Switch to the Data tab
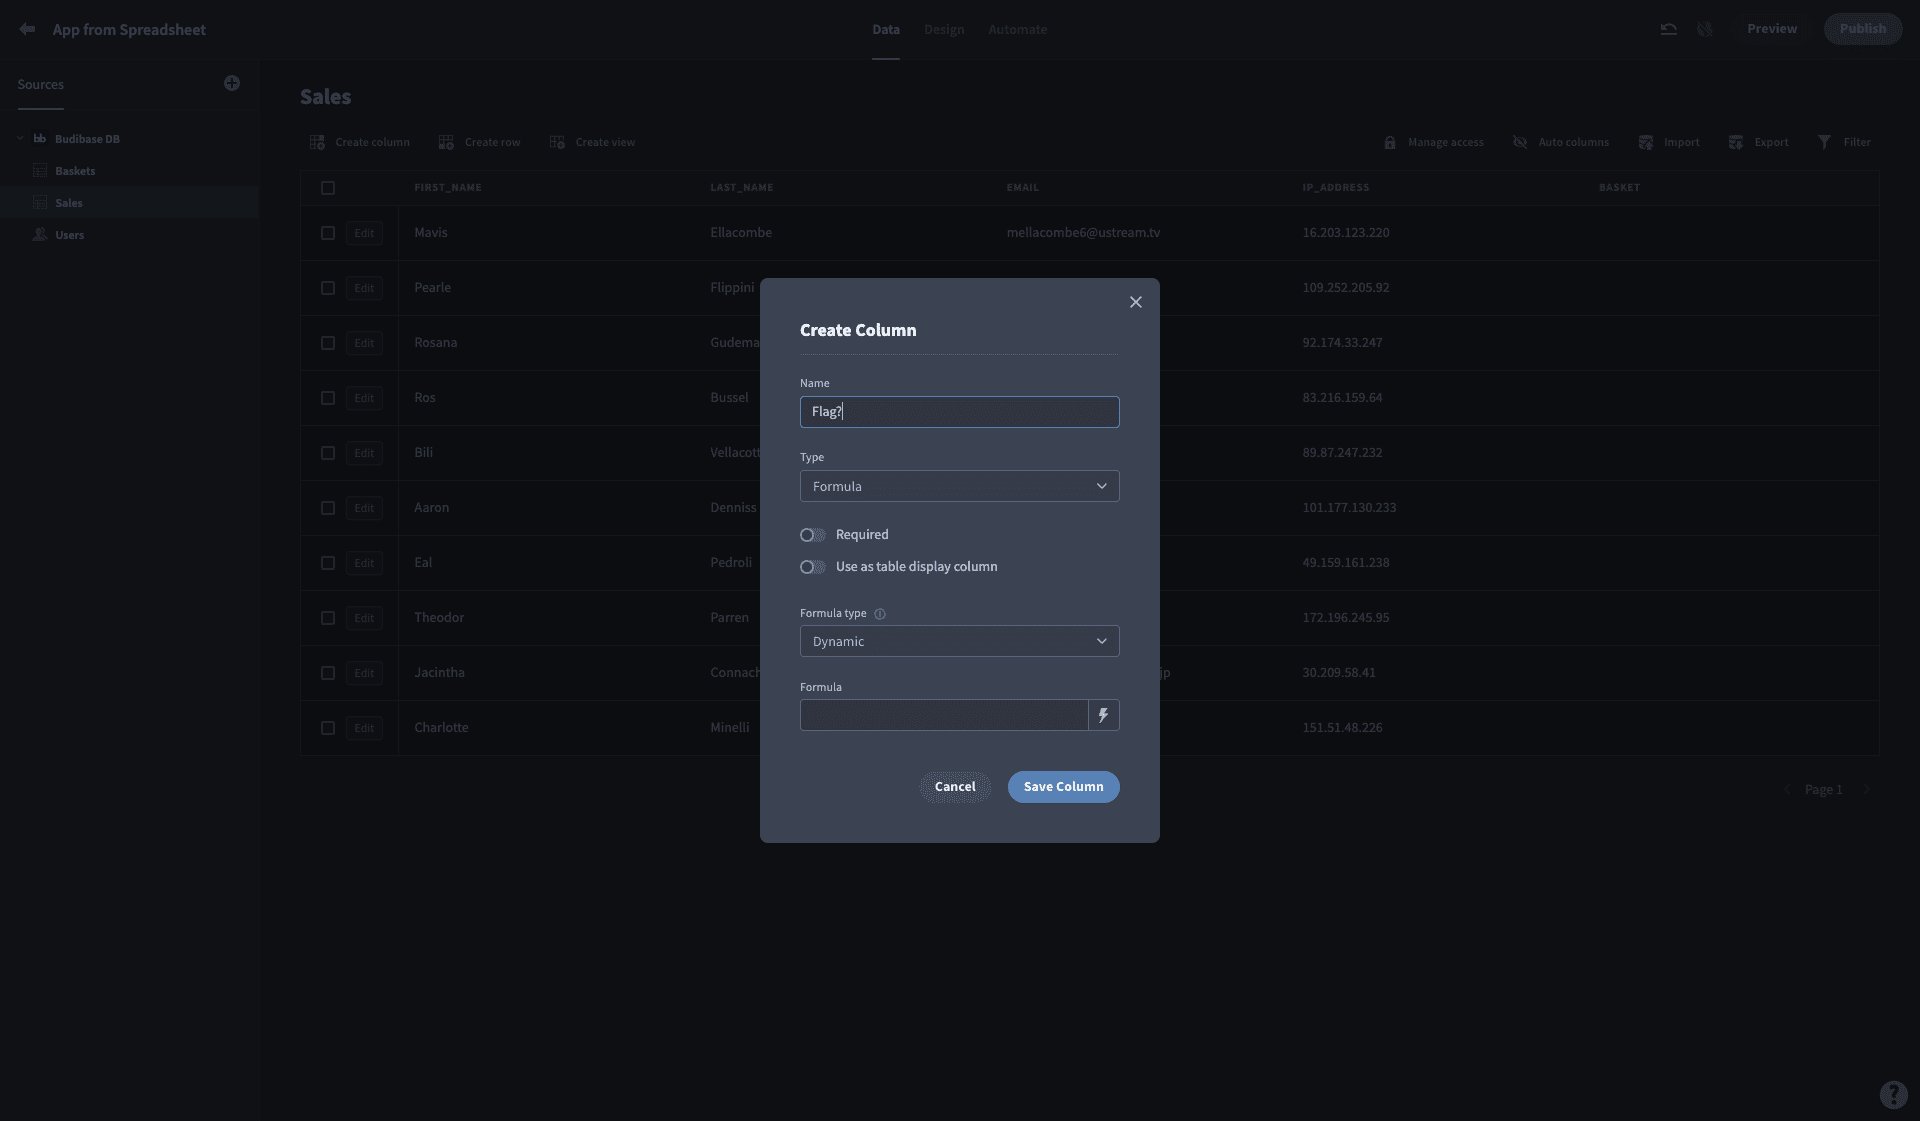Image resolution: width=1920 pixels, height=1121 pixels. (x=885, y=29)
